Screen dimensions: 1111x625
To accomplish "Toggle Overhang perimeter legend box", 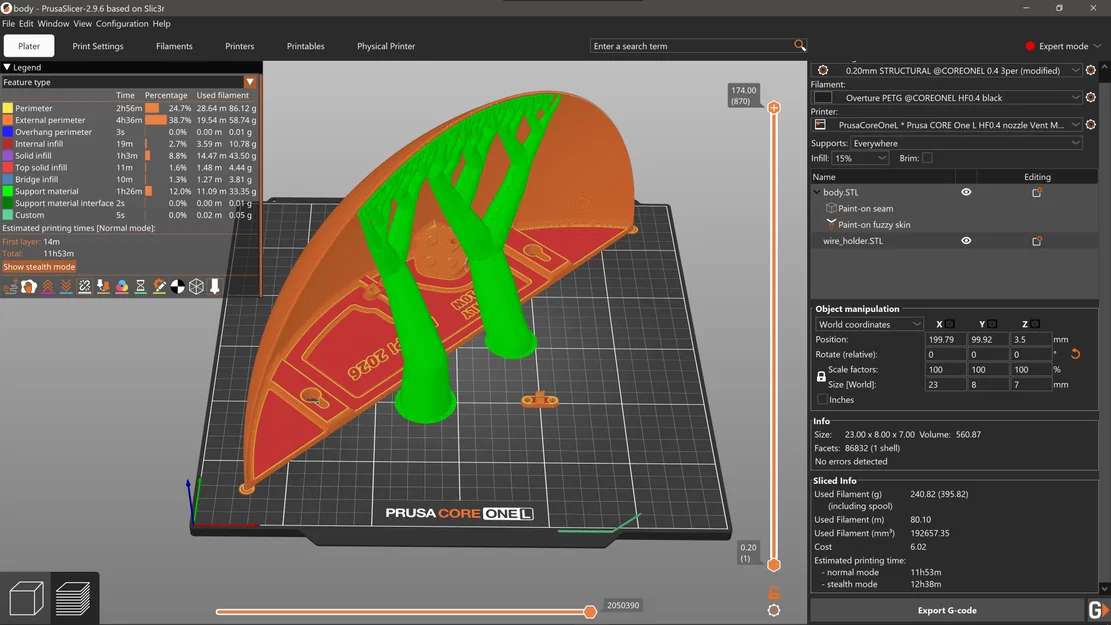I will 8,132.
